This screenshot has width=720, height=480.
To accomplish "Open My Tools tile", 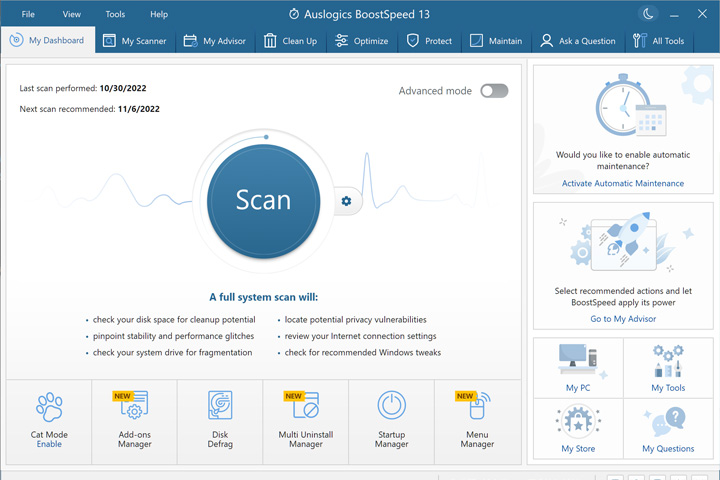I will pos(668,368).
